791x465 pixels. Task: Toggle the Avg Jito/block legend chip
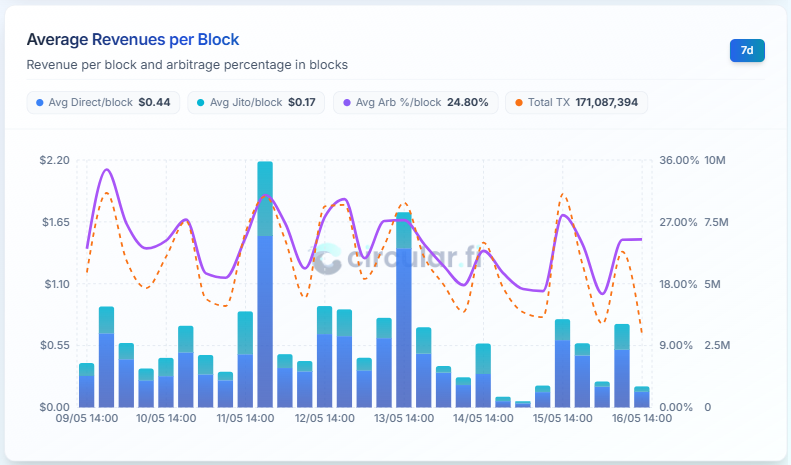pyautogui.click(x=256, y=102)
